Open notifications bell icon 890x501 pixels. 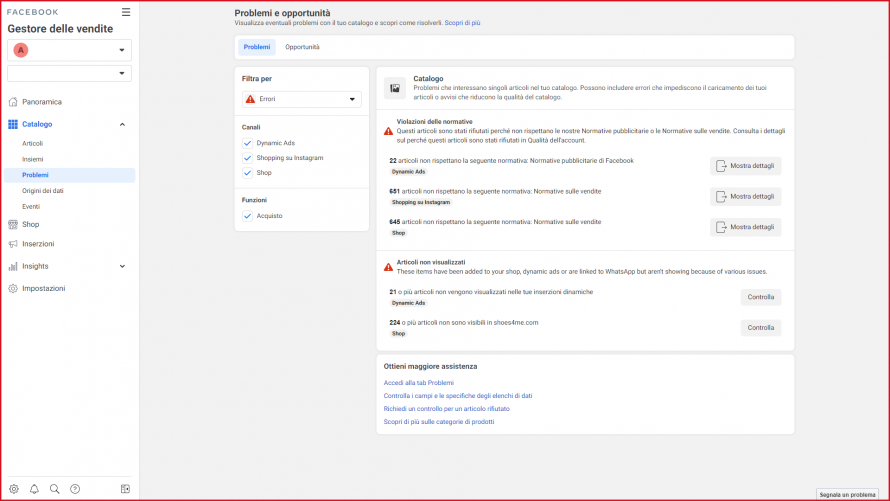(x=34, y=489)
